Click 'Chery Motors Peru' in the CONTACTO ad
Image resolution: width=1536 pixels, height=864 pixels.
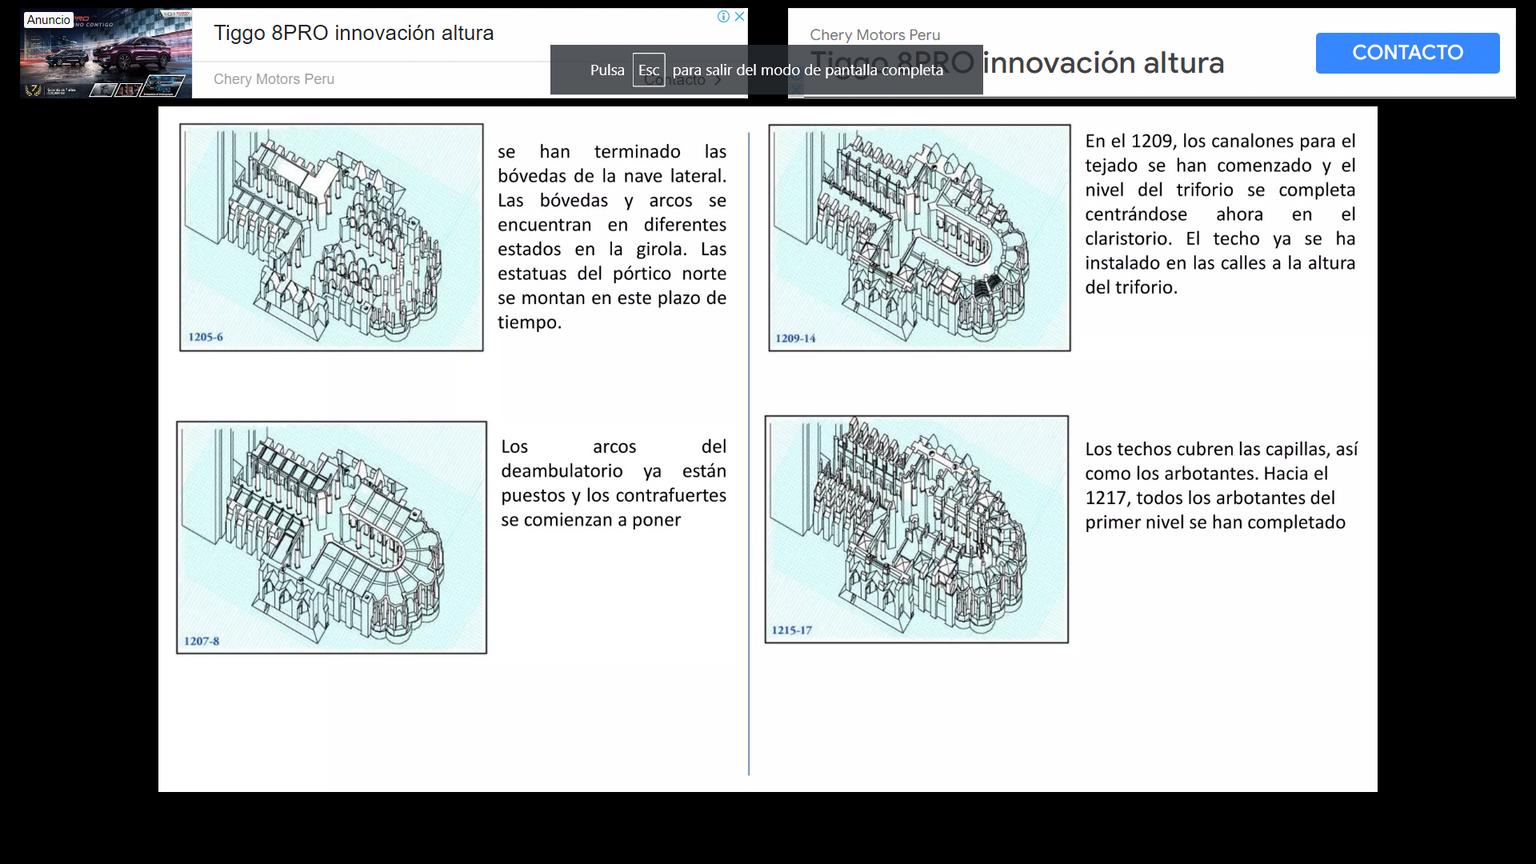coord(875,35)
